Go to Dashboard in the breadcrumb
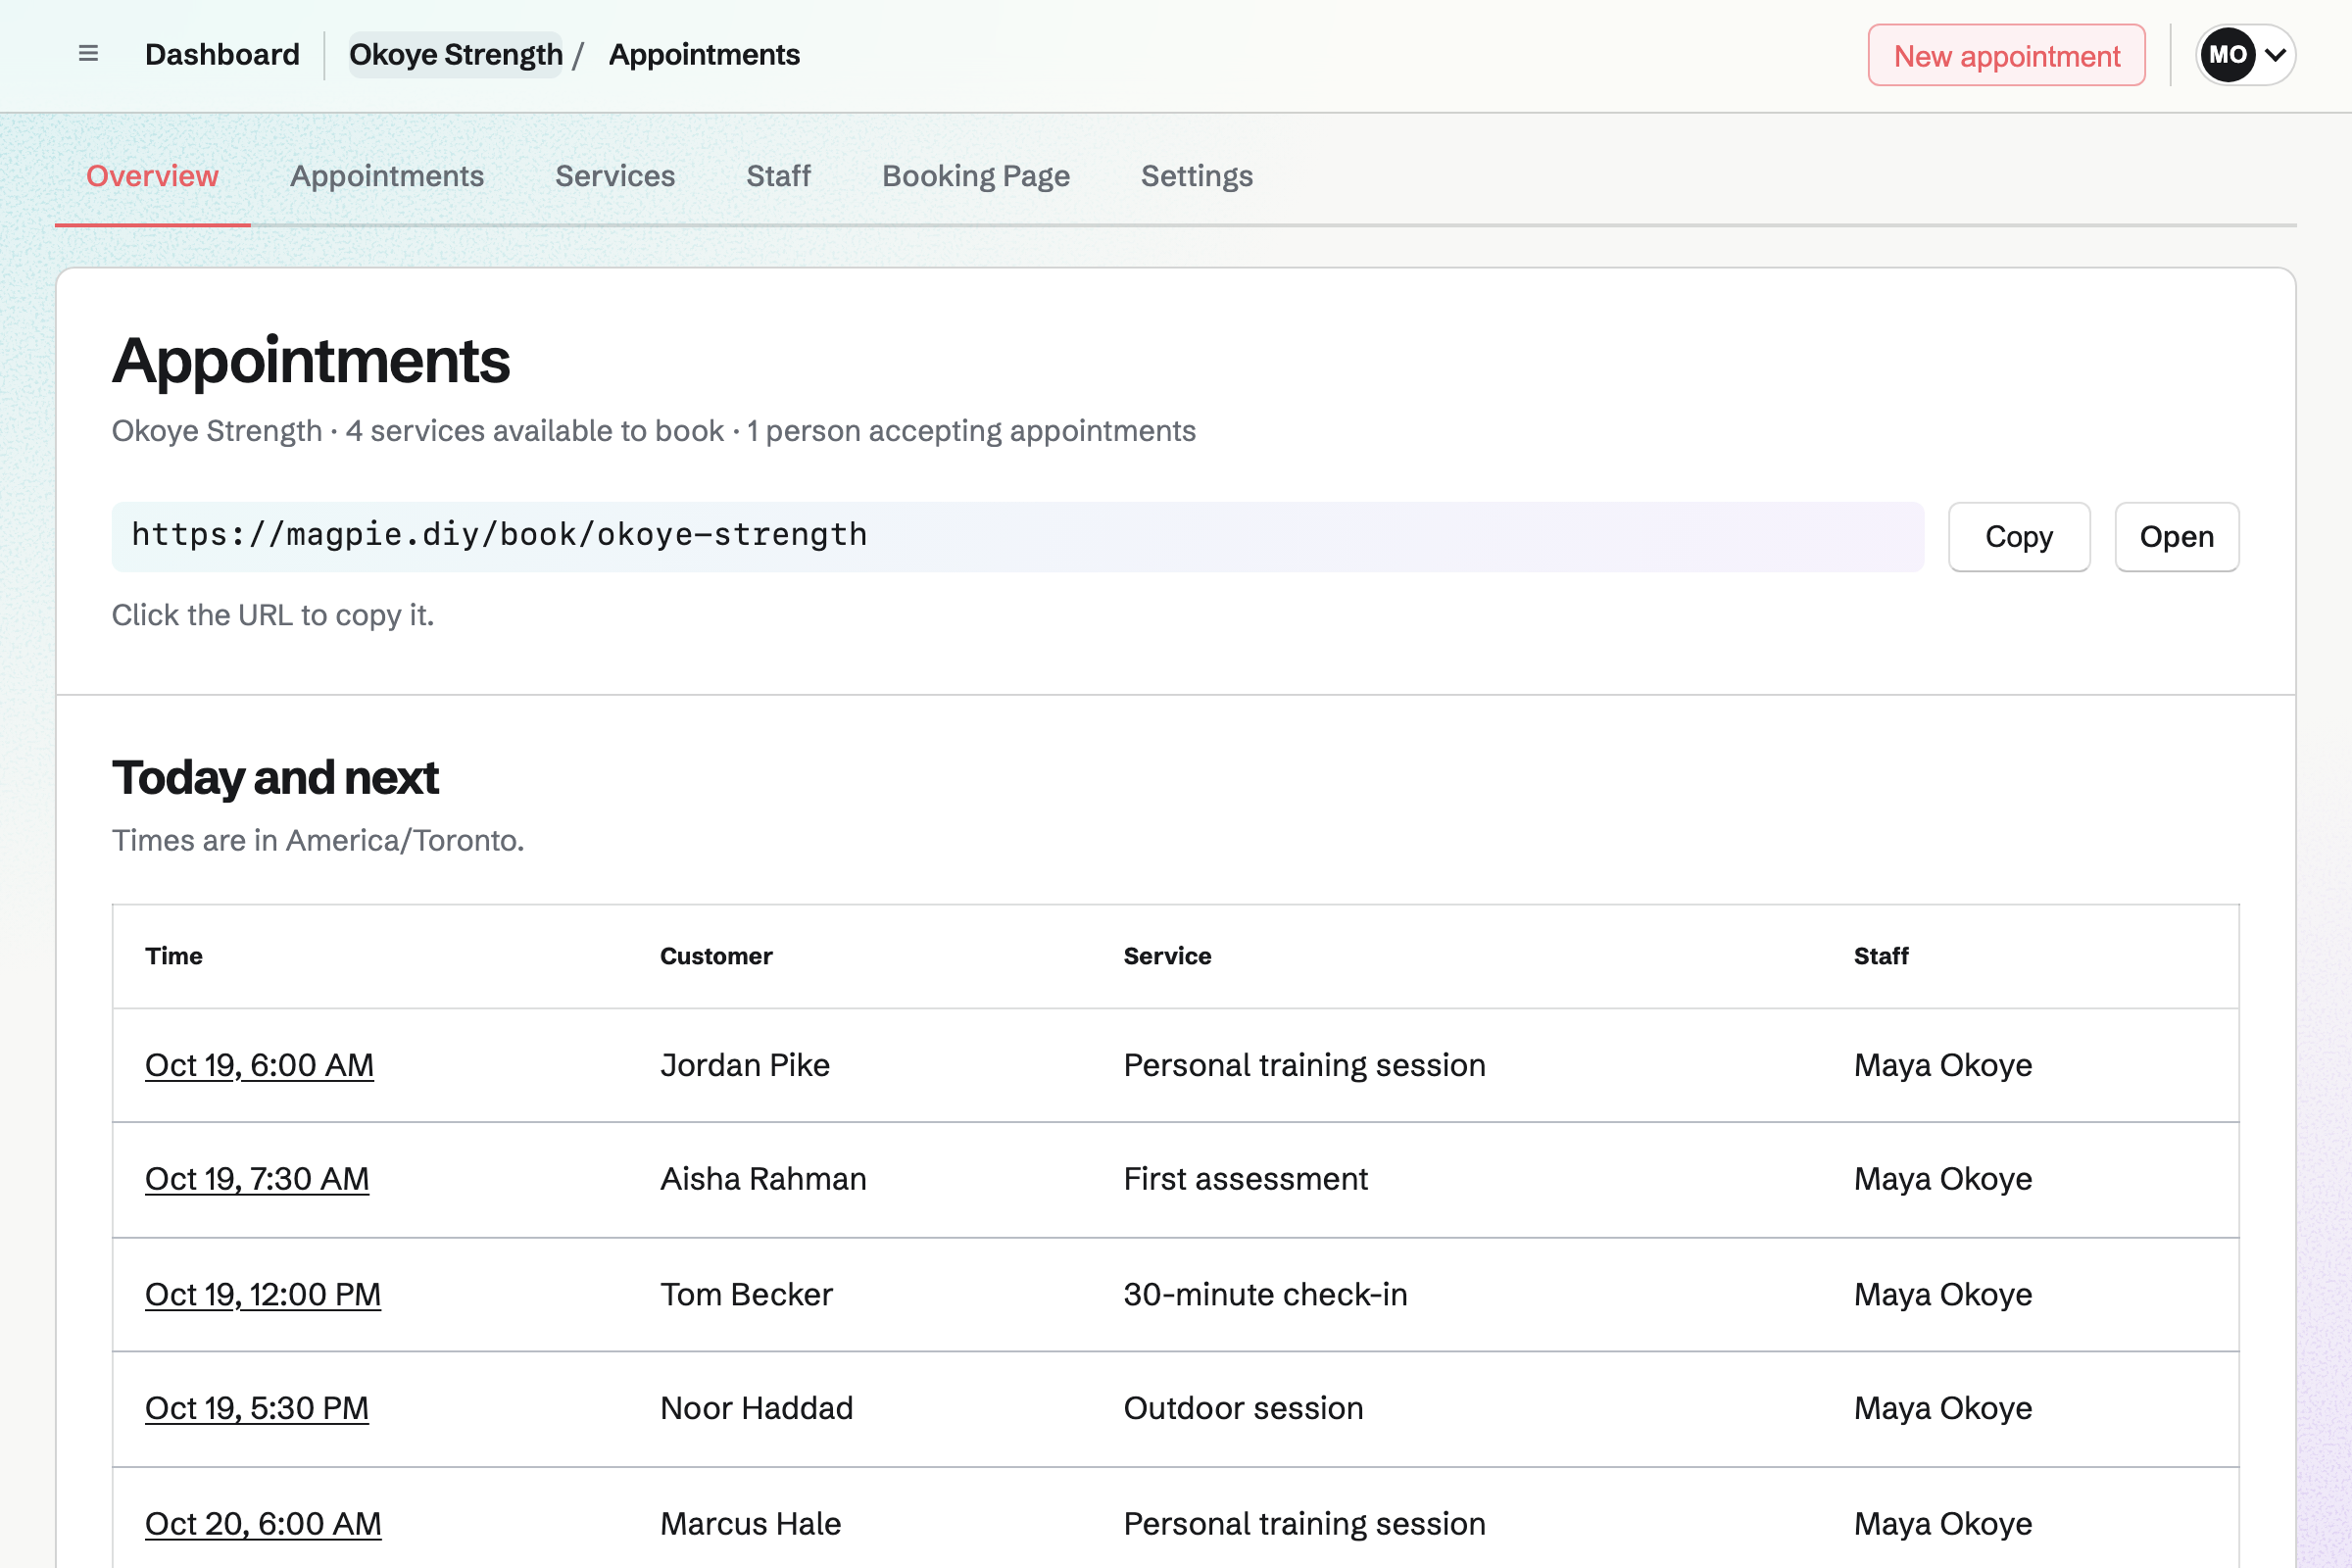Screen dimensions: 2352x1568 [222, 54]
